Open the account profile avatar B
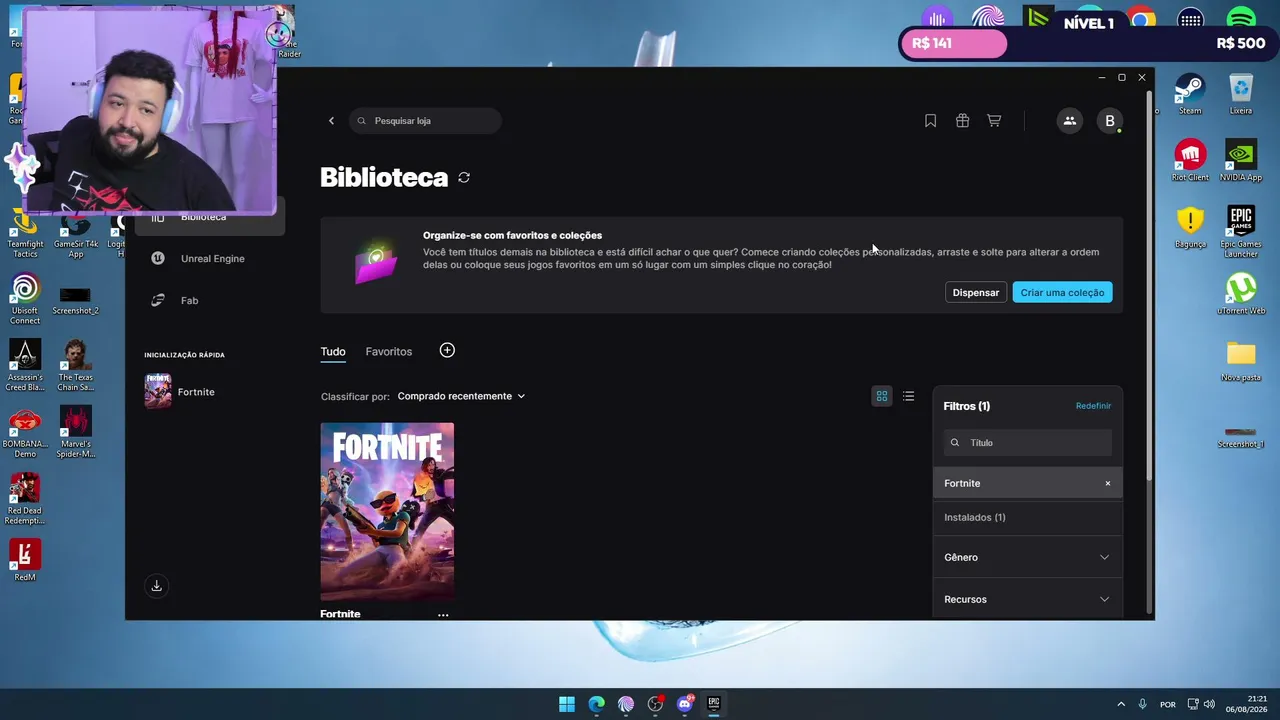Screen dimensions: 1280x720 [1110, 121]
